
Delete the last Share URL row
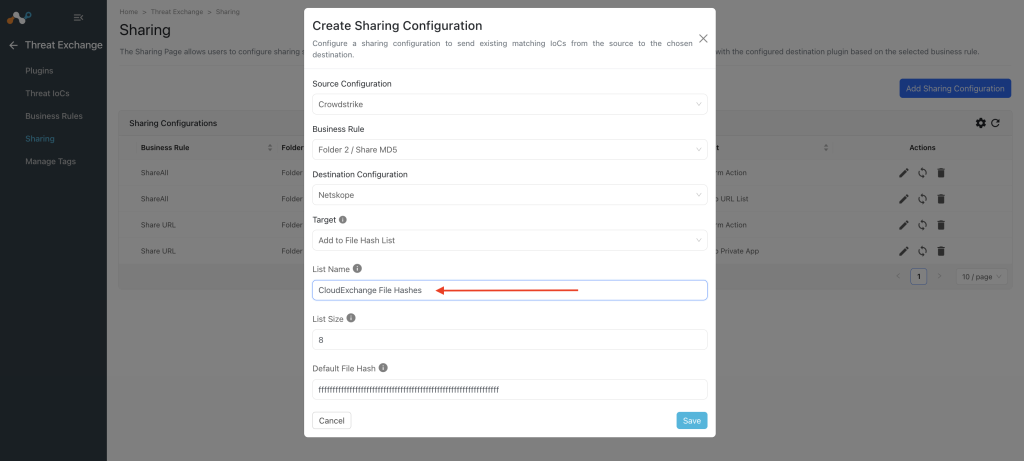click(x=941, y=251)
